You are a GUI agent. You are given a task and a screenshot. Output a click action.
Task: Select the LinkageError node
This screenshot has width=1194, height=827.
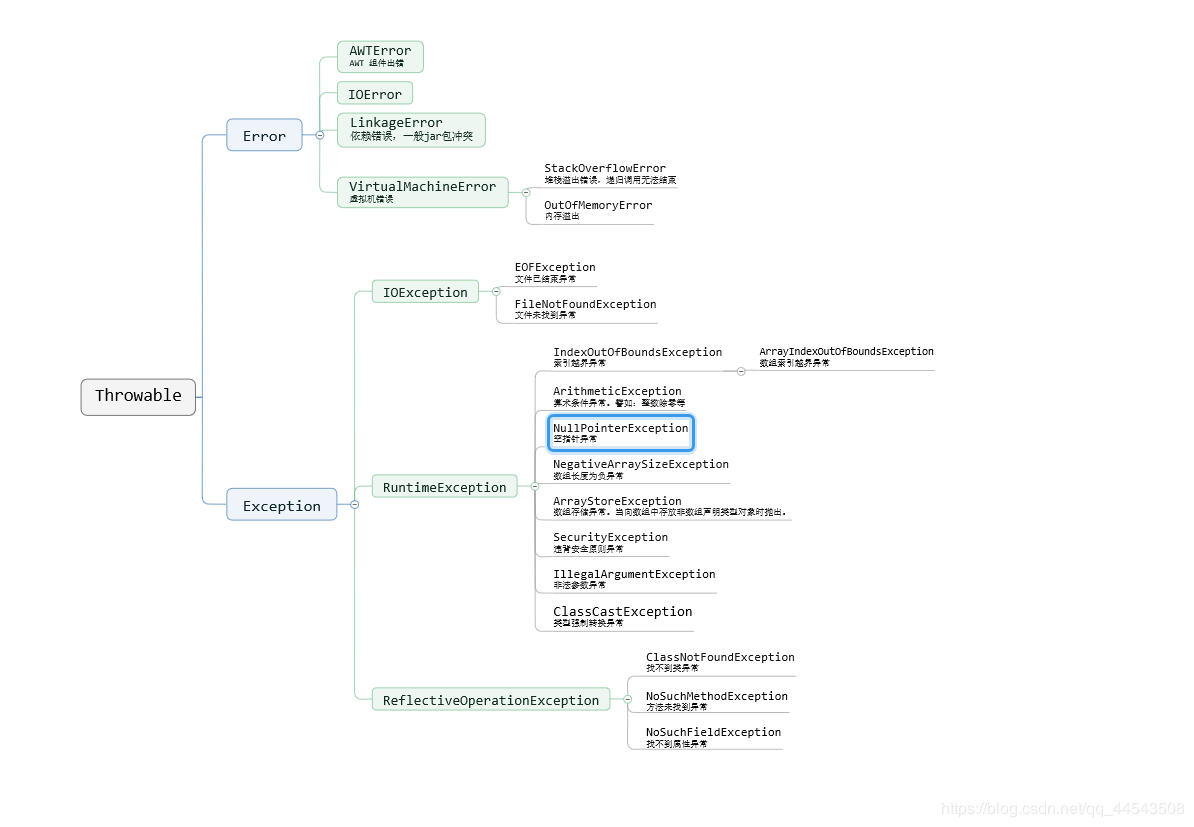tap(411, 129)
